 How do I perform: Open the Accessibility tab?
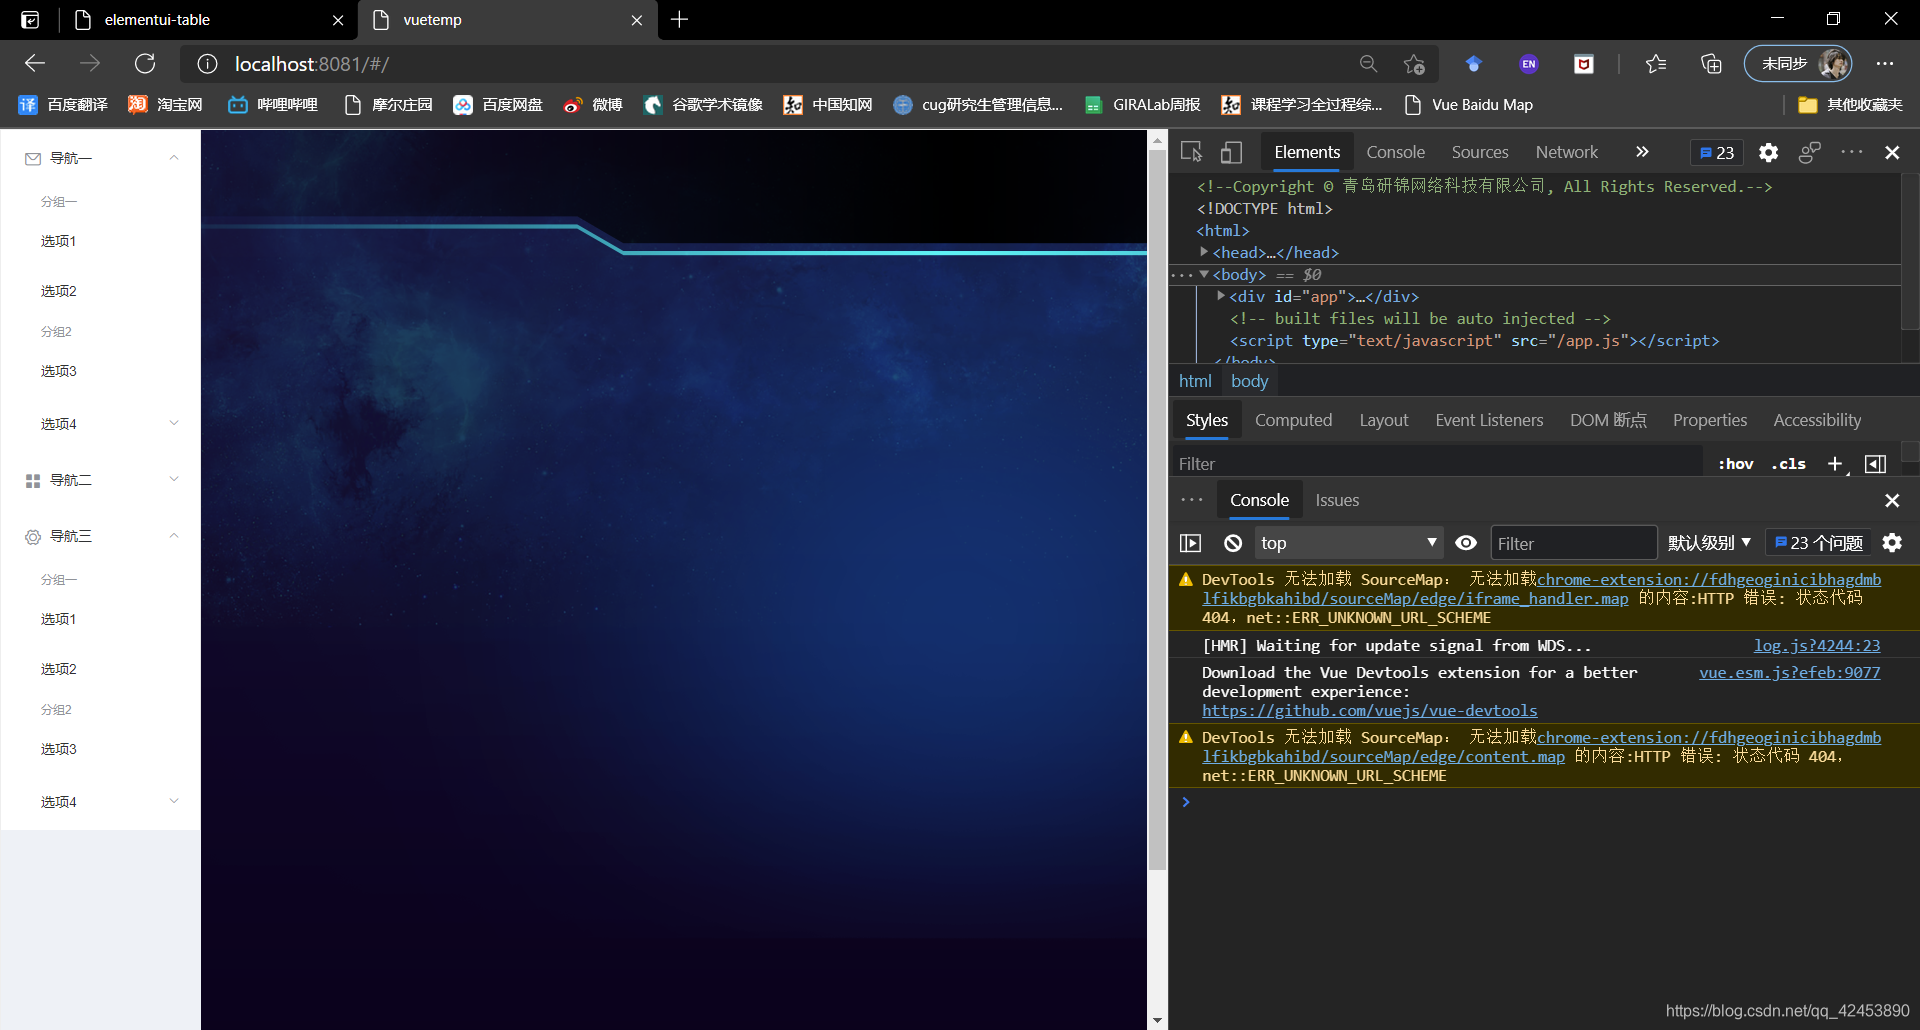click(1817, 420)
